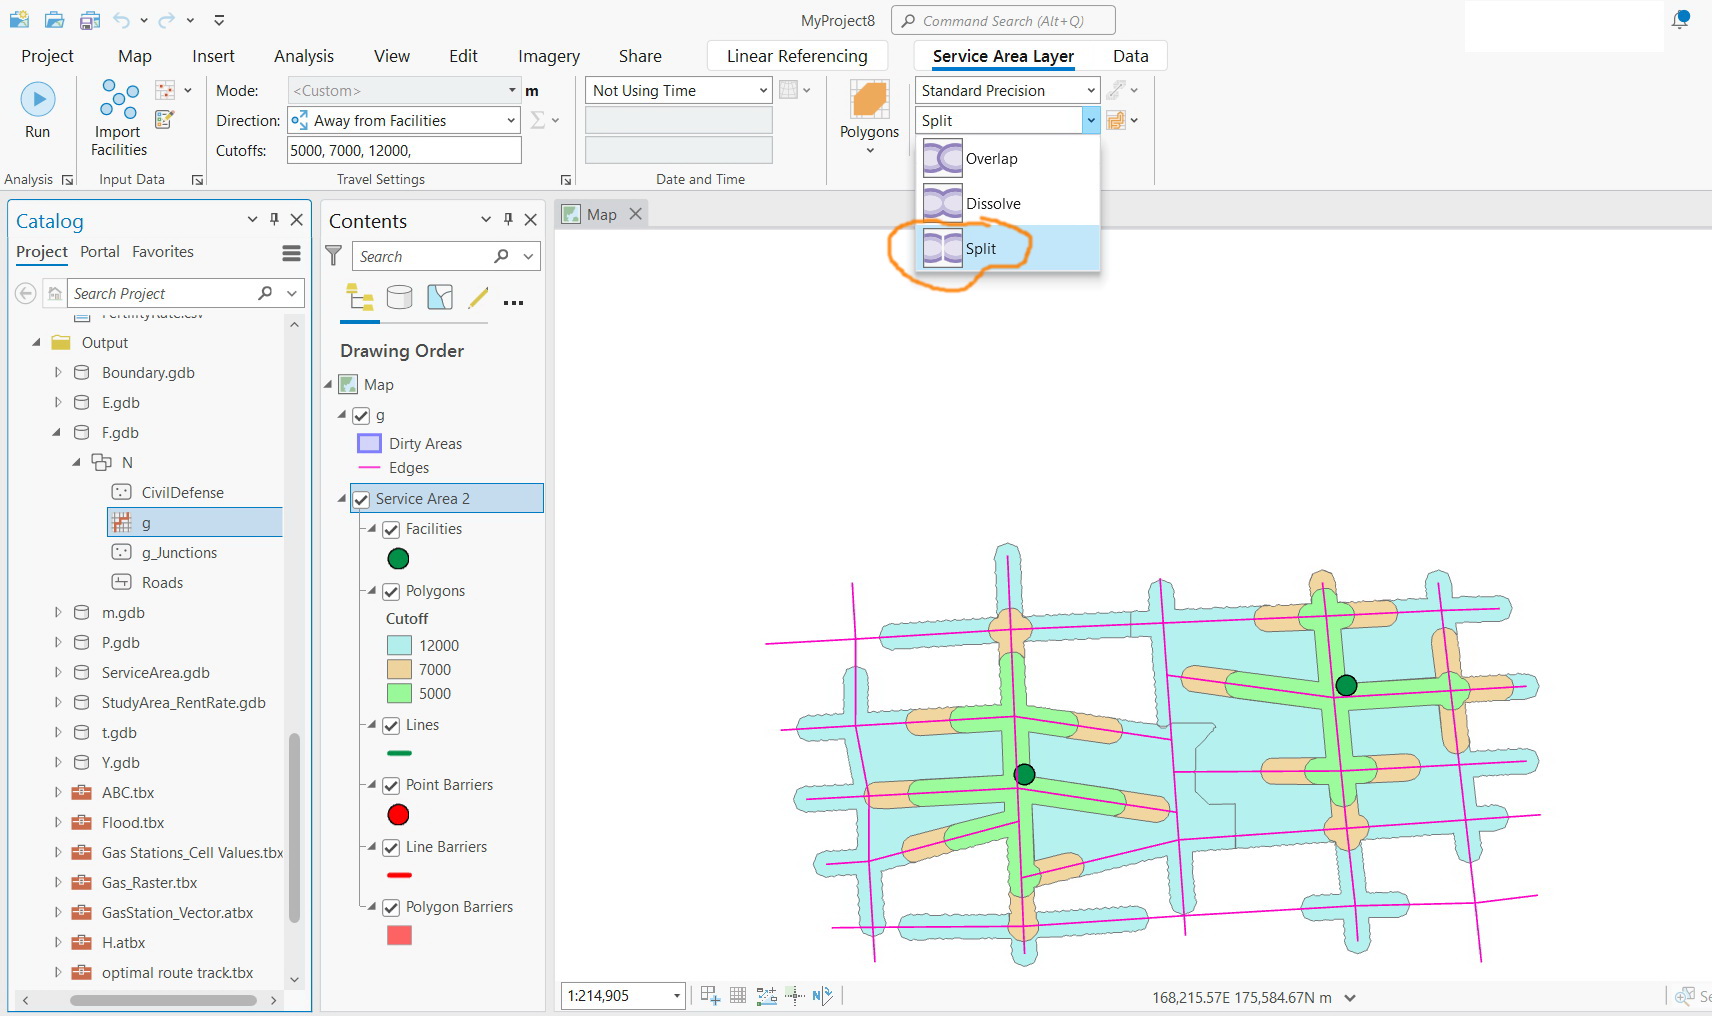The width and height of the screenshot is (1712, 1016).
Task: Uncheck the Facilities layer checkbox
Action: (391, 529)
